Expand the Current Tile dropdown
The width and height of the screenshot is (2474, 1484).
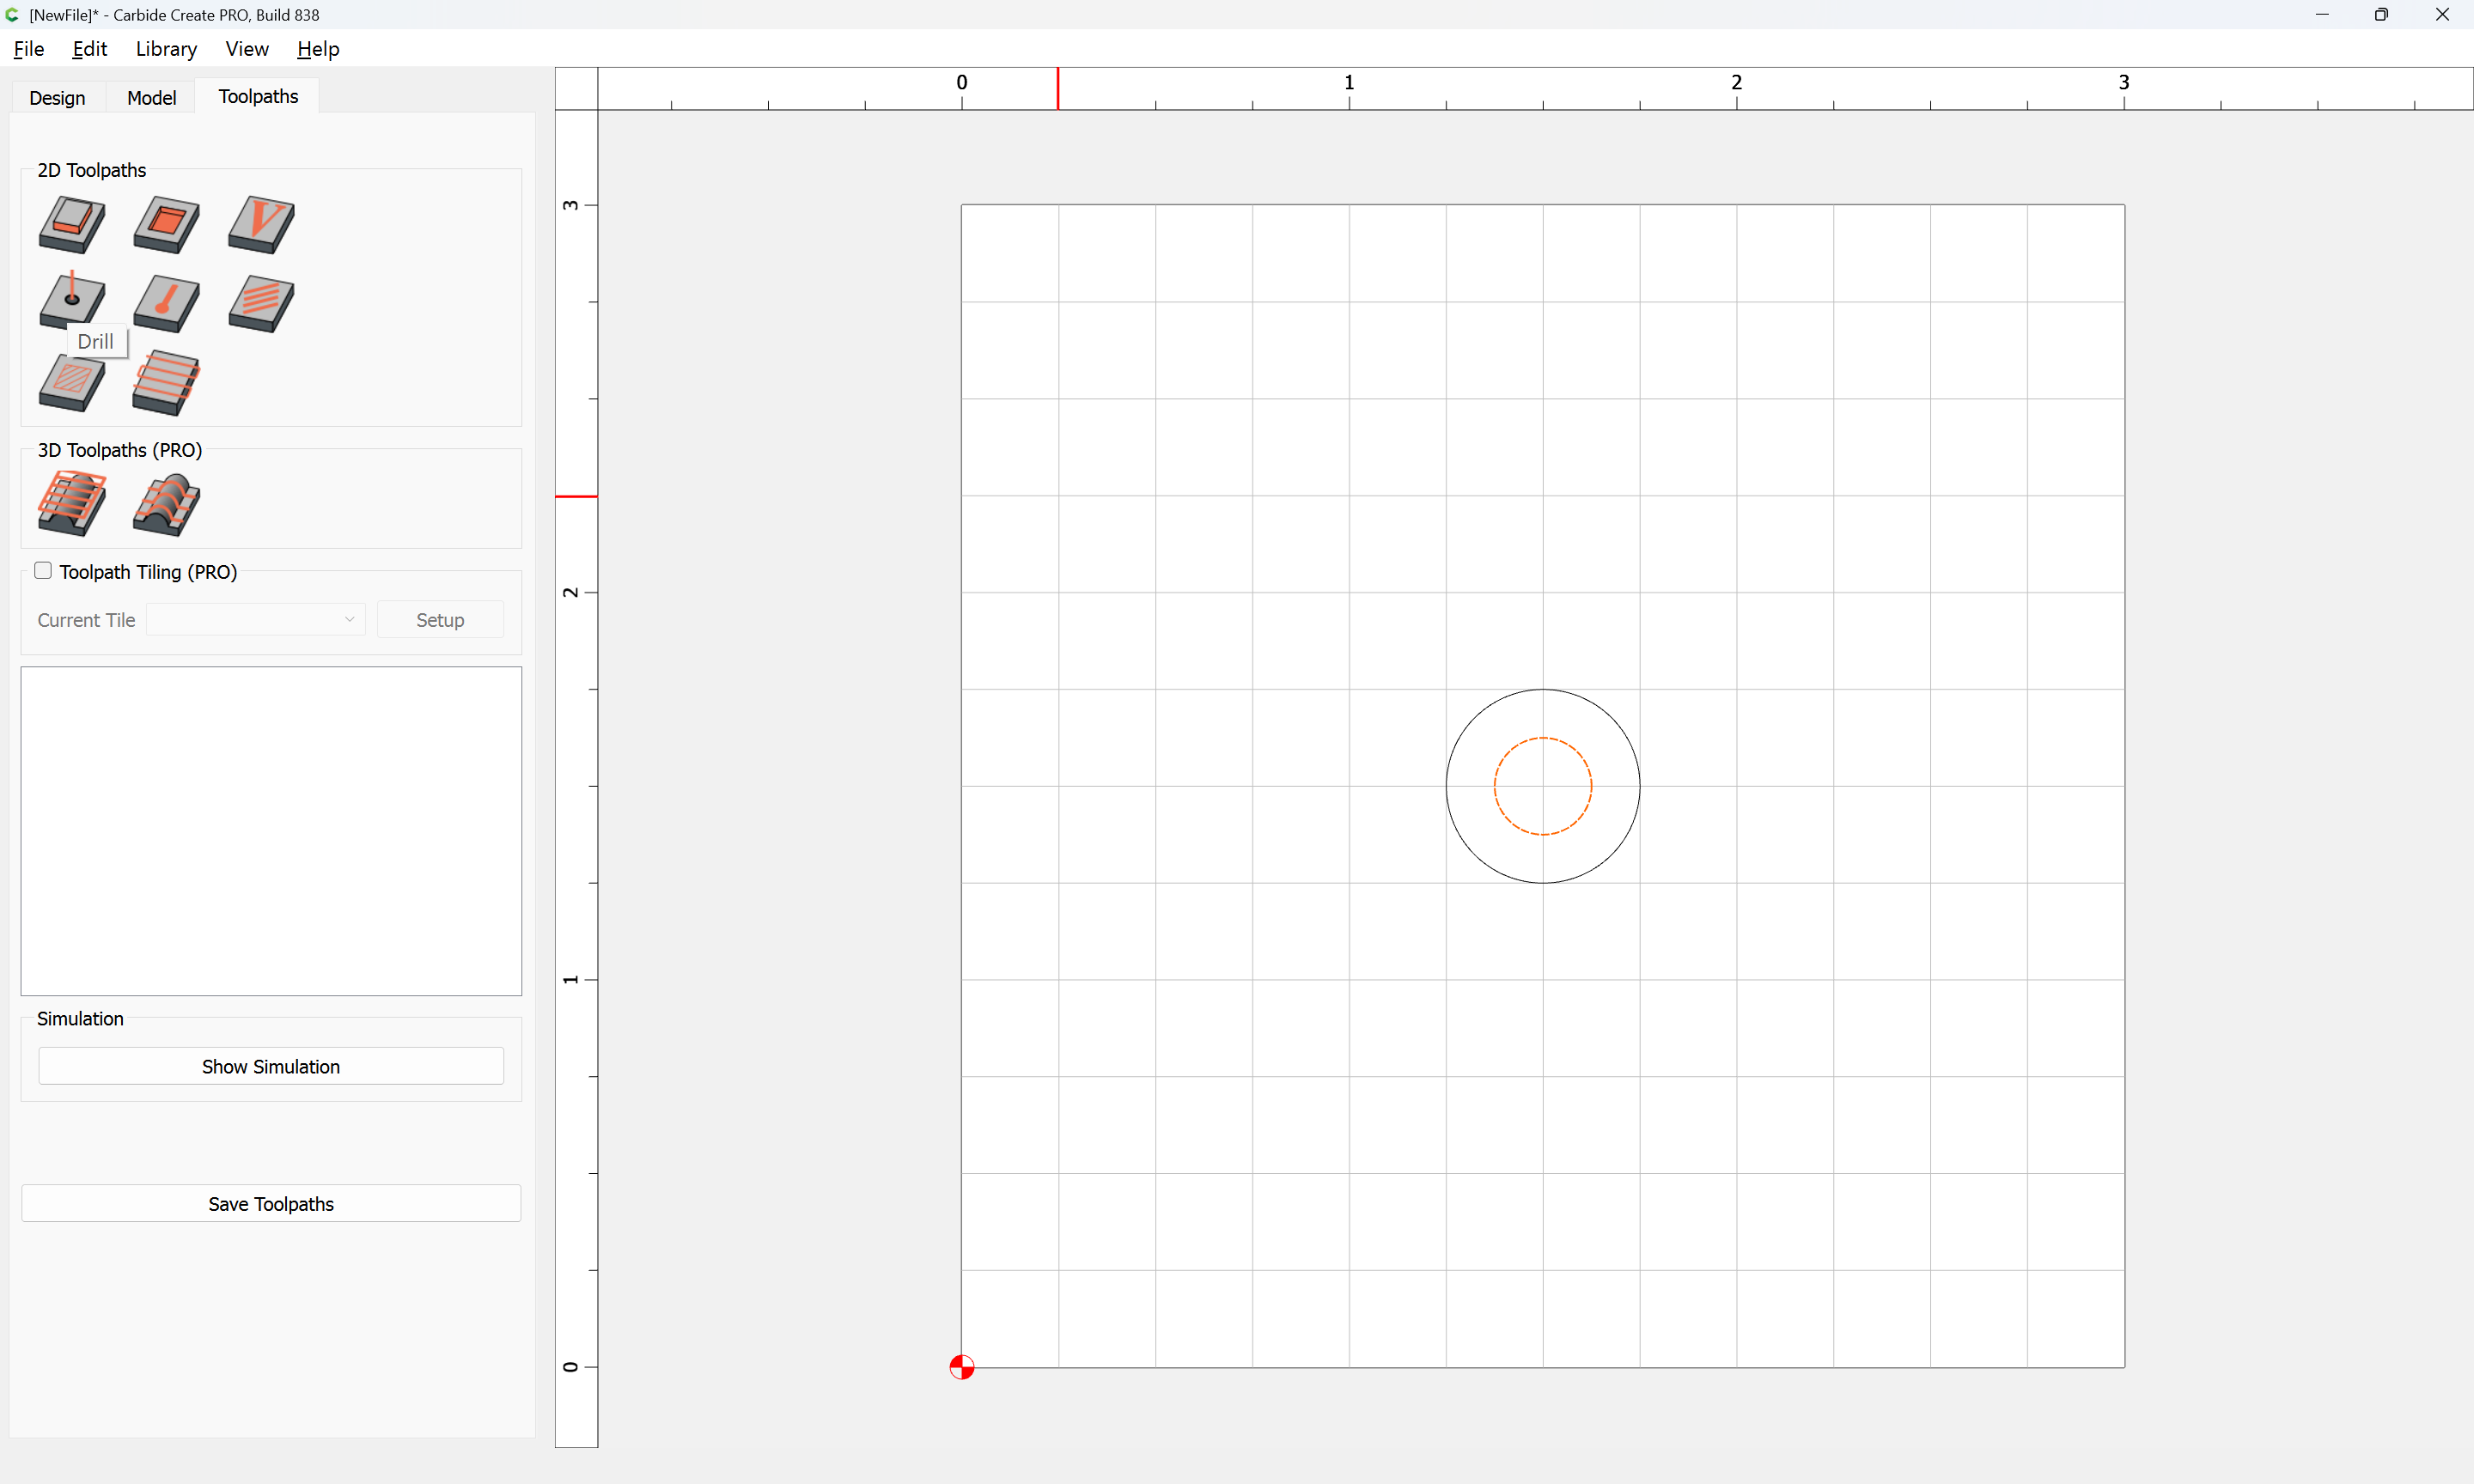click(x=256, y=620)
